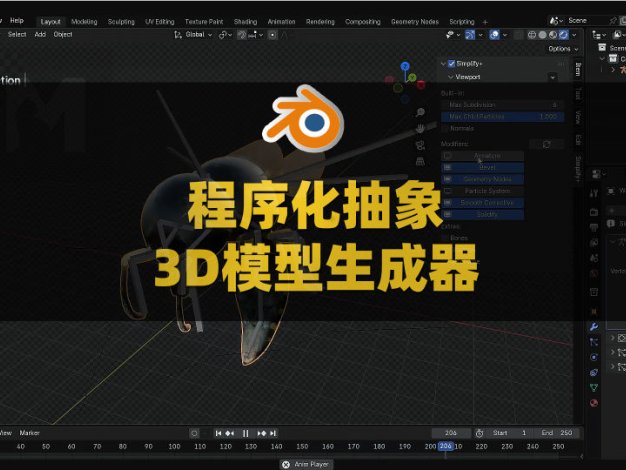Switch to Modeling workspace tab
Viewport: 626px width, 470px height.
click(84, 22)
